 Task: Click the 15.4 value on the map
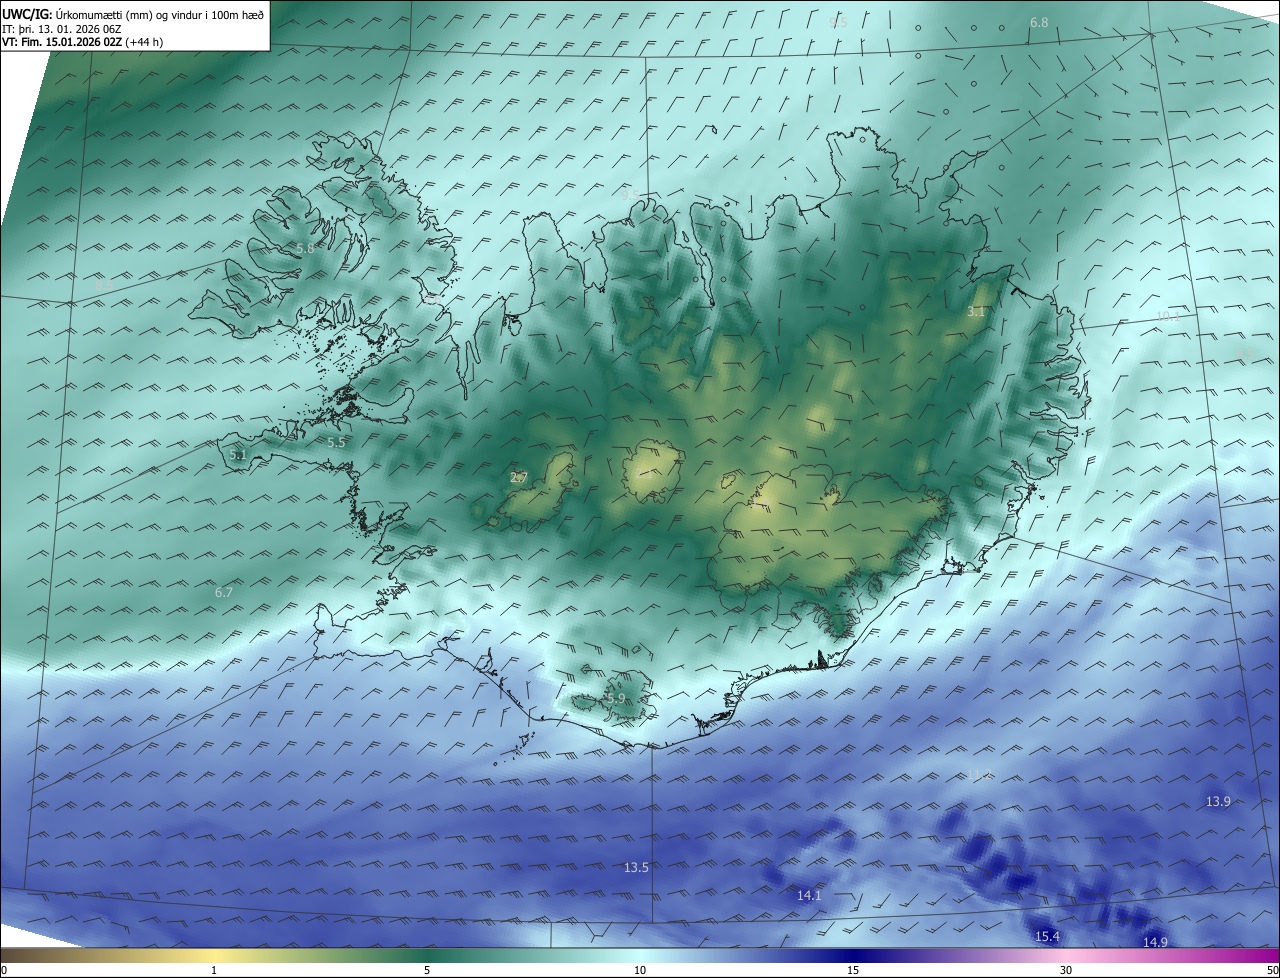click(1047, 936)
